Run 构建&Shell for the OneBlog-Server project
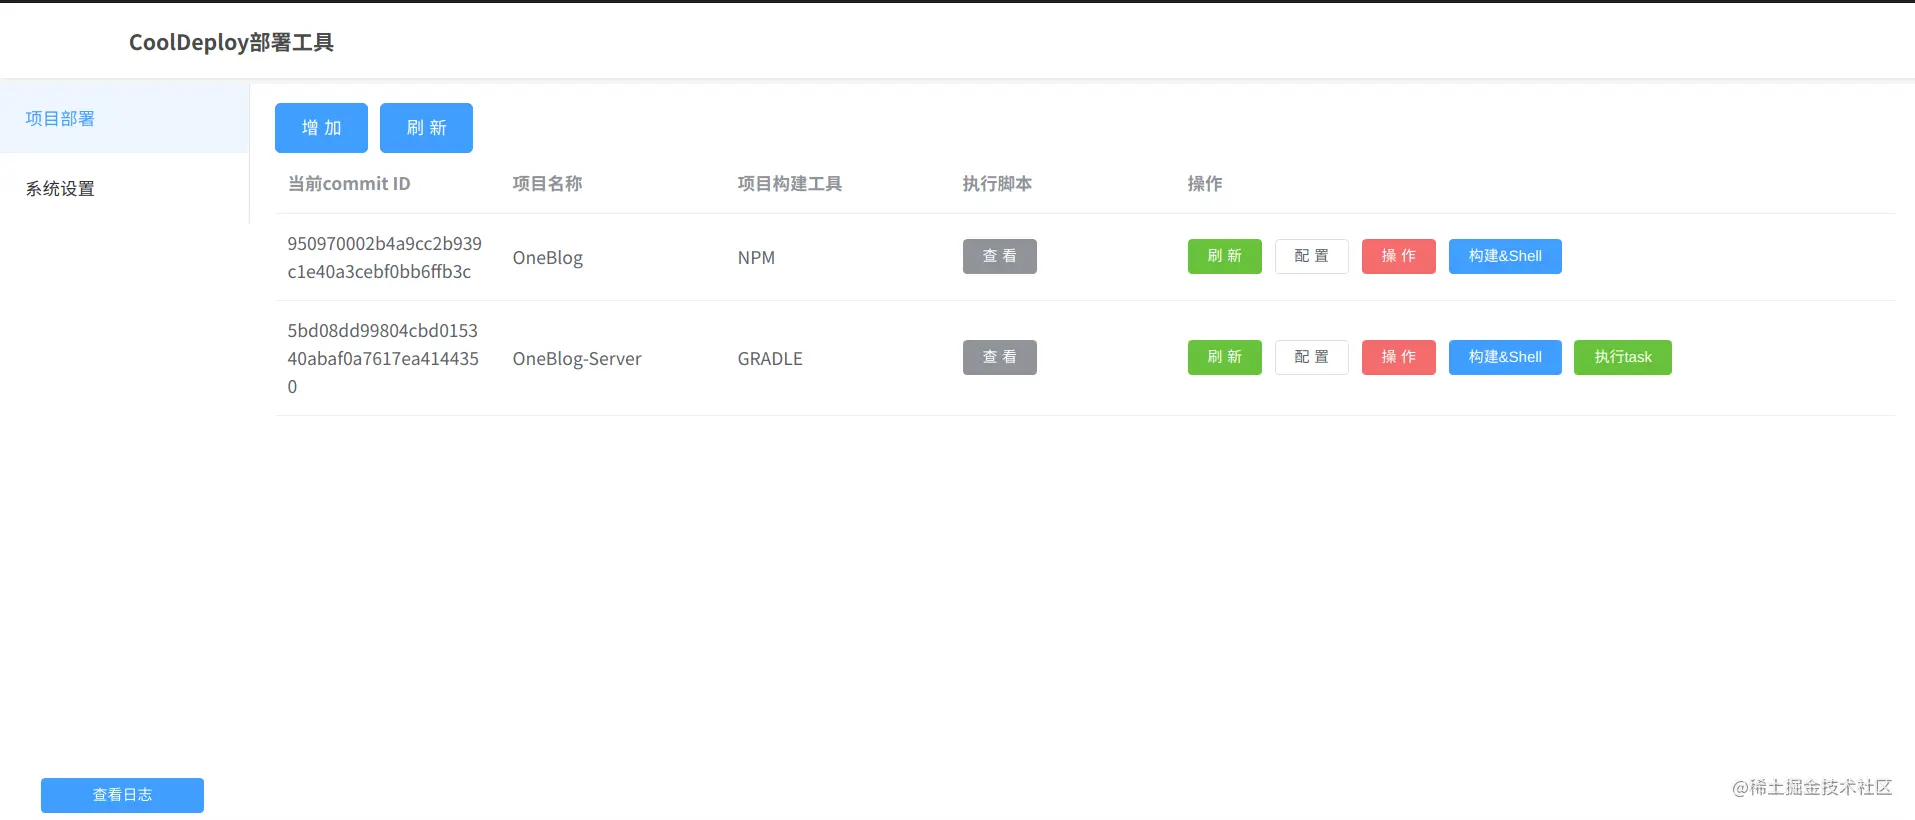This screenshot has width=1915, height=820. (1505, 357)
